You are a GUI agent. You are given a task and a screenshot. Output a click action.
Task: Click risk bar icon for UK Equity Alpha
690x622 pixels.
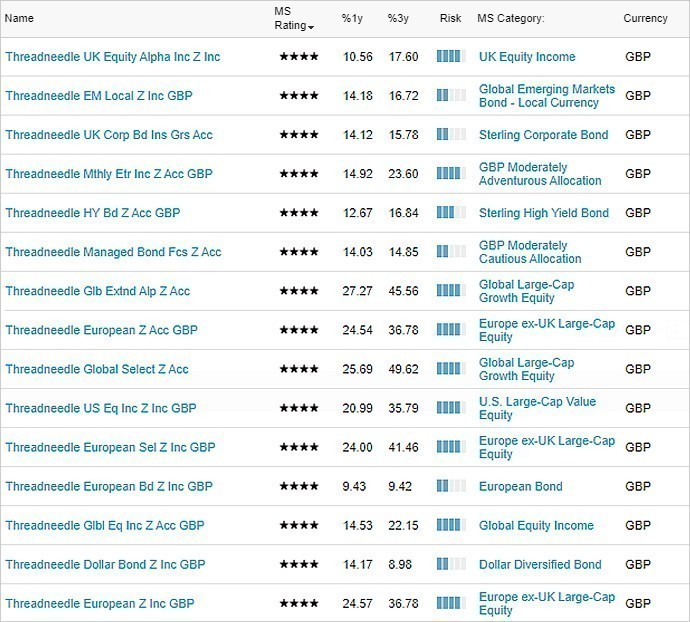[451, 56]
